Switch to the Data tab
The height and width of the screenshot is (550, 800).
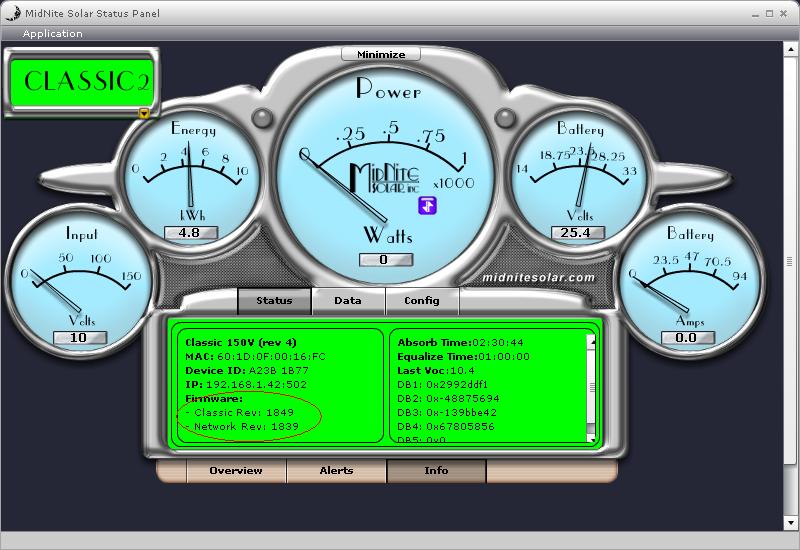point(348,301)
